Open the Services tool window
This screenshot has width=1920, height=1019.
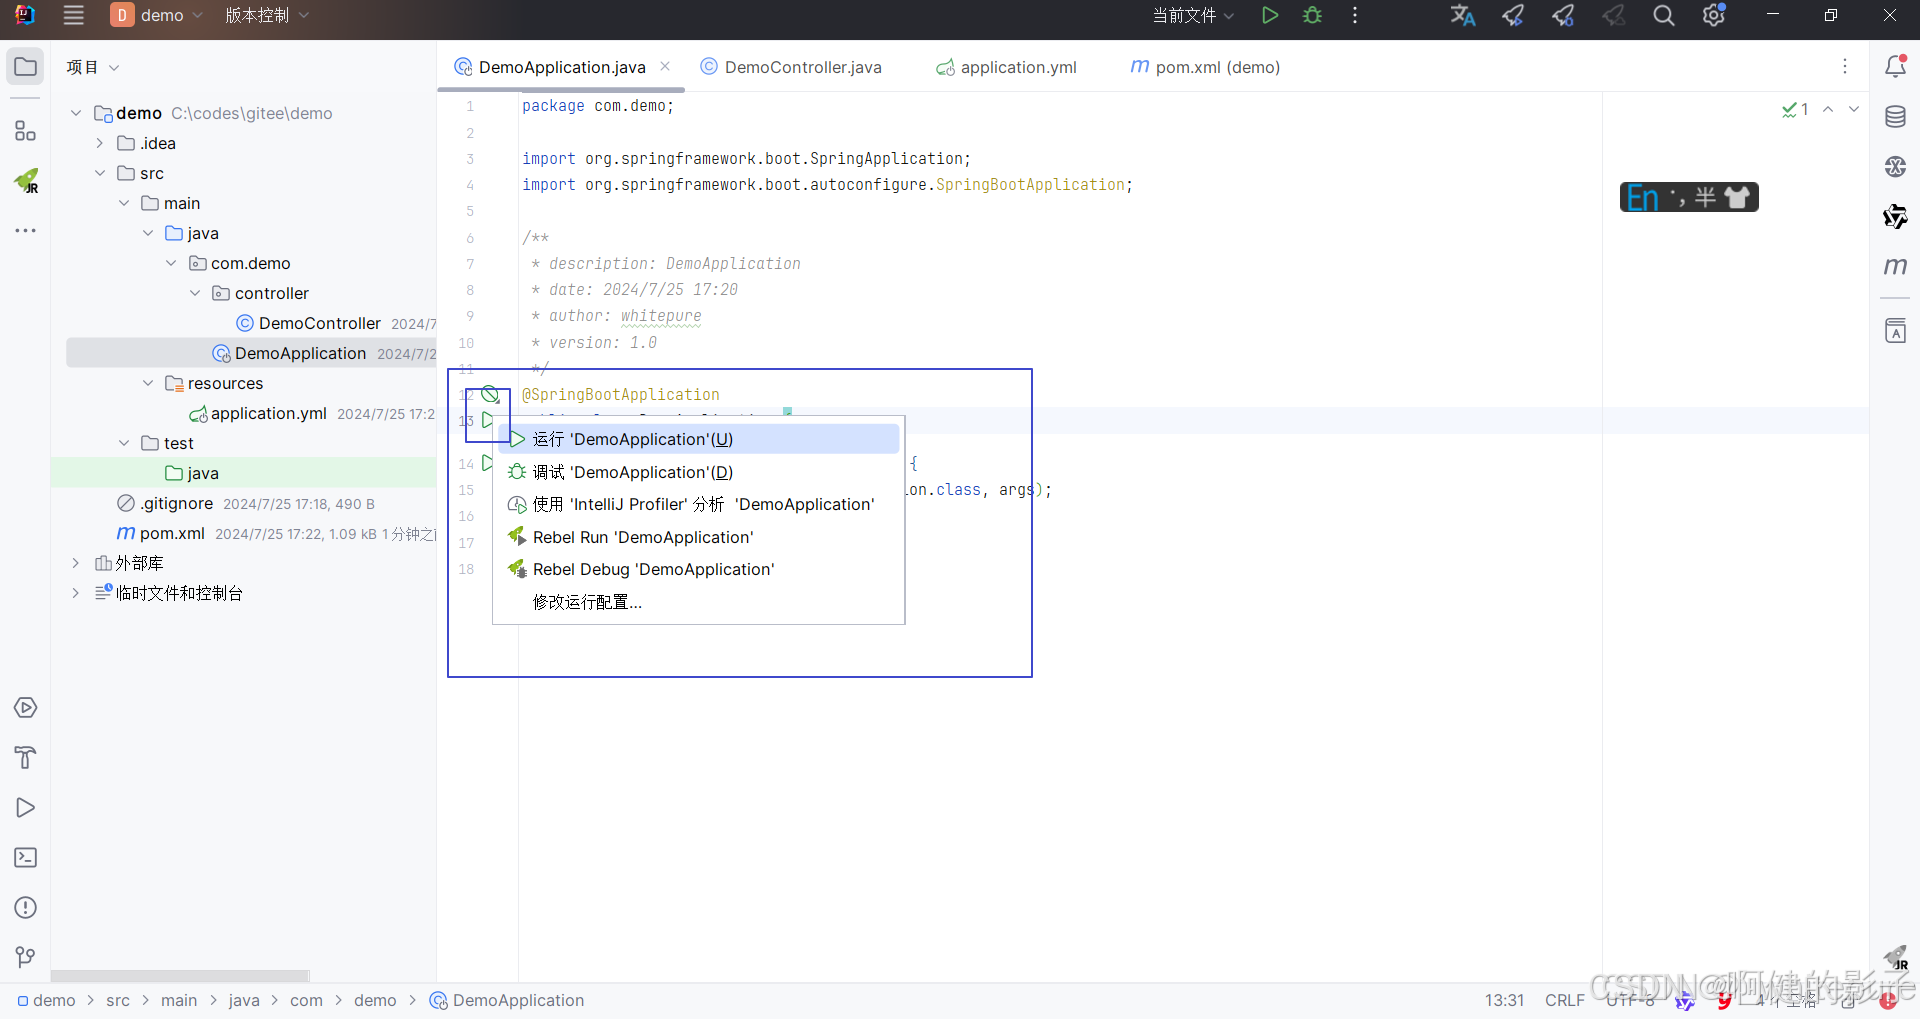(x=26, y=708)
